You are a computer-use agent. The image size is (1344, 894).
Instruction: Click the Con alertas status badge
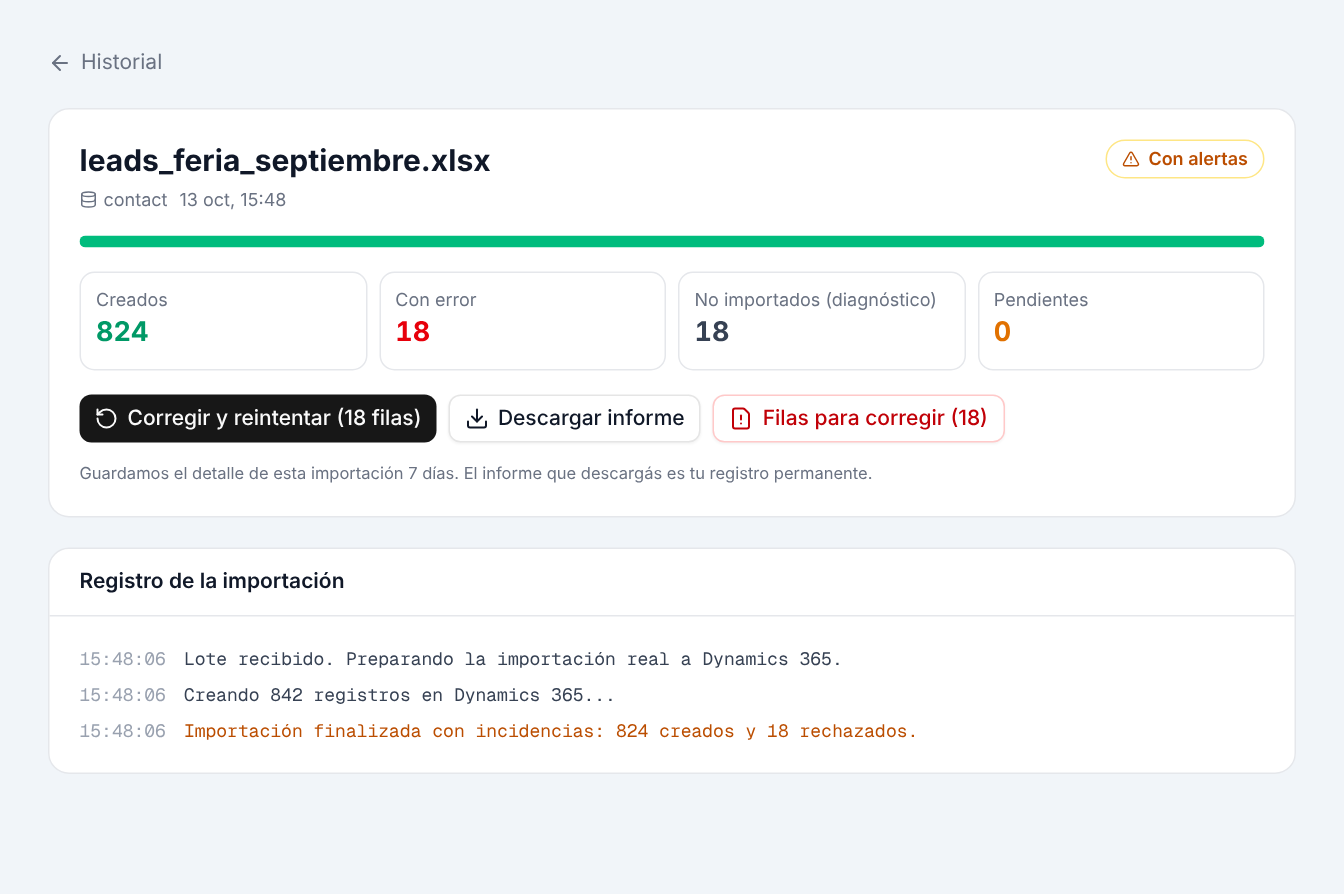1184,159
